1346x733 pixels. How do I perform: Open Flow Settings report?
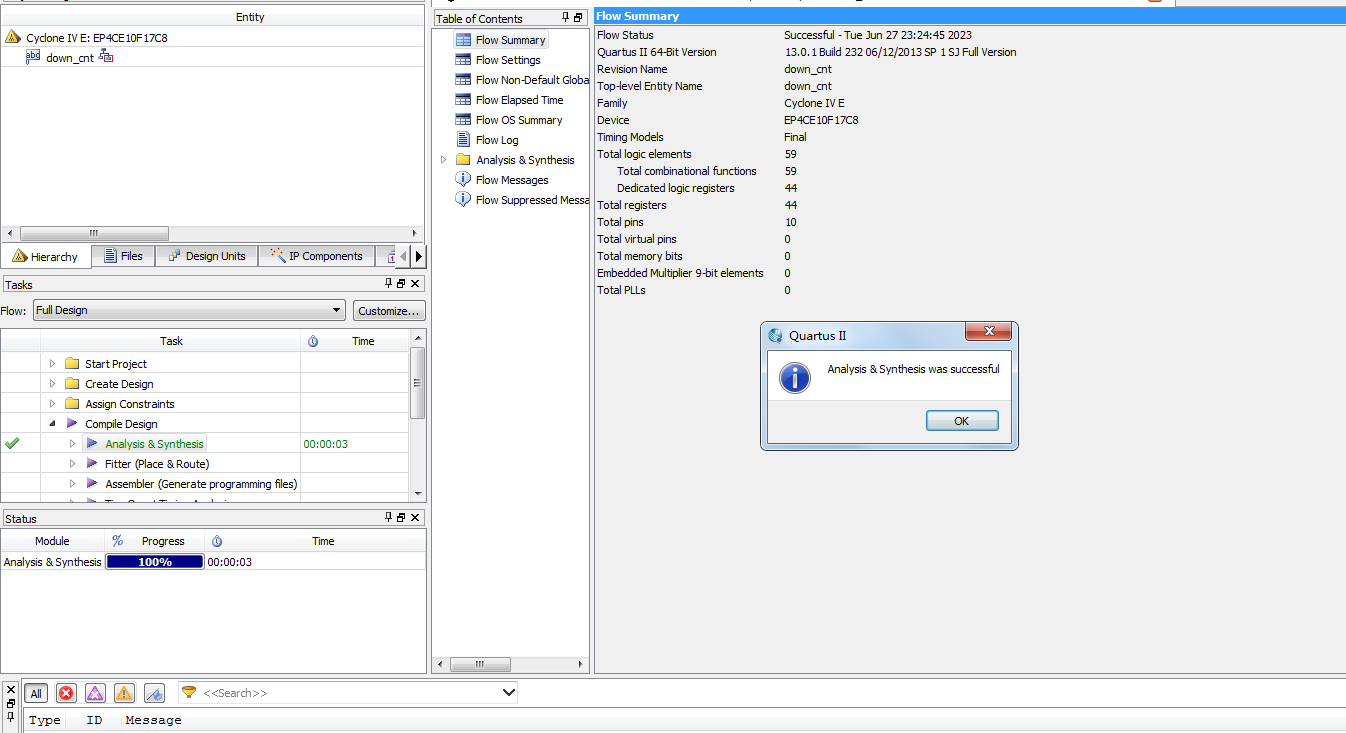click(508, 60)
